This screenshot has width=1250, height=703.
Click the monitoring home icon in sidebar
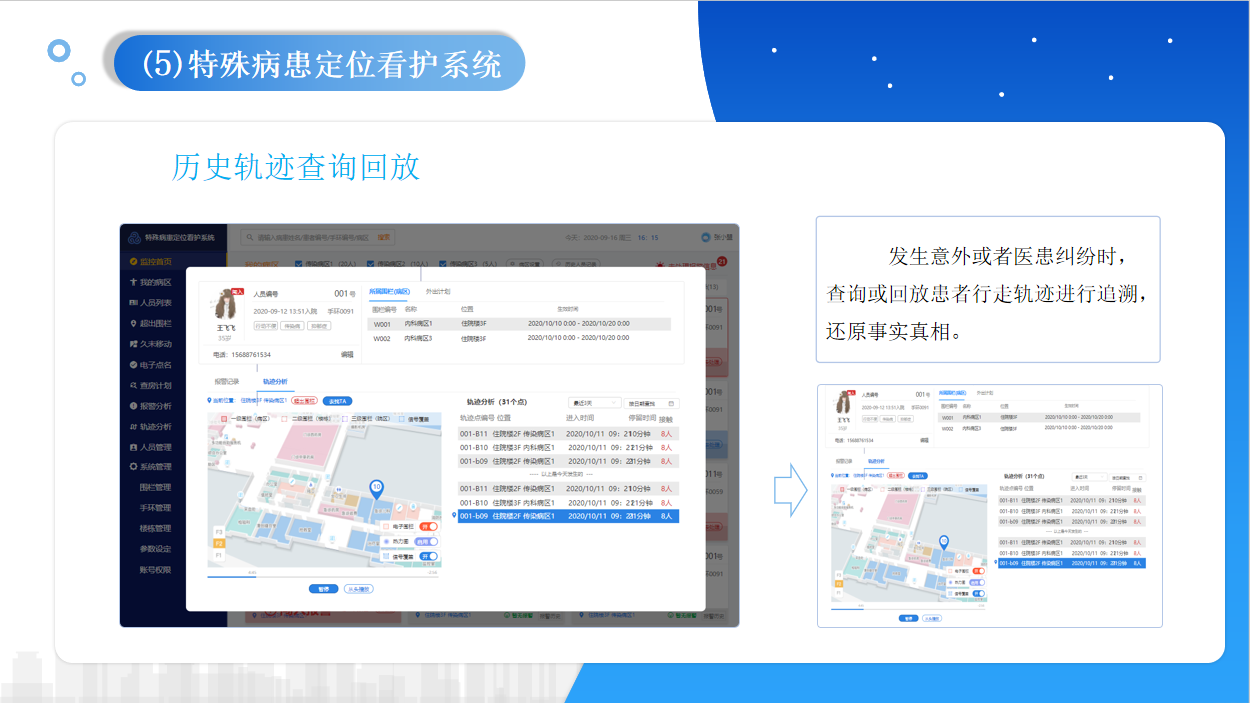tap(133, 262)
